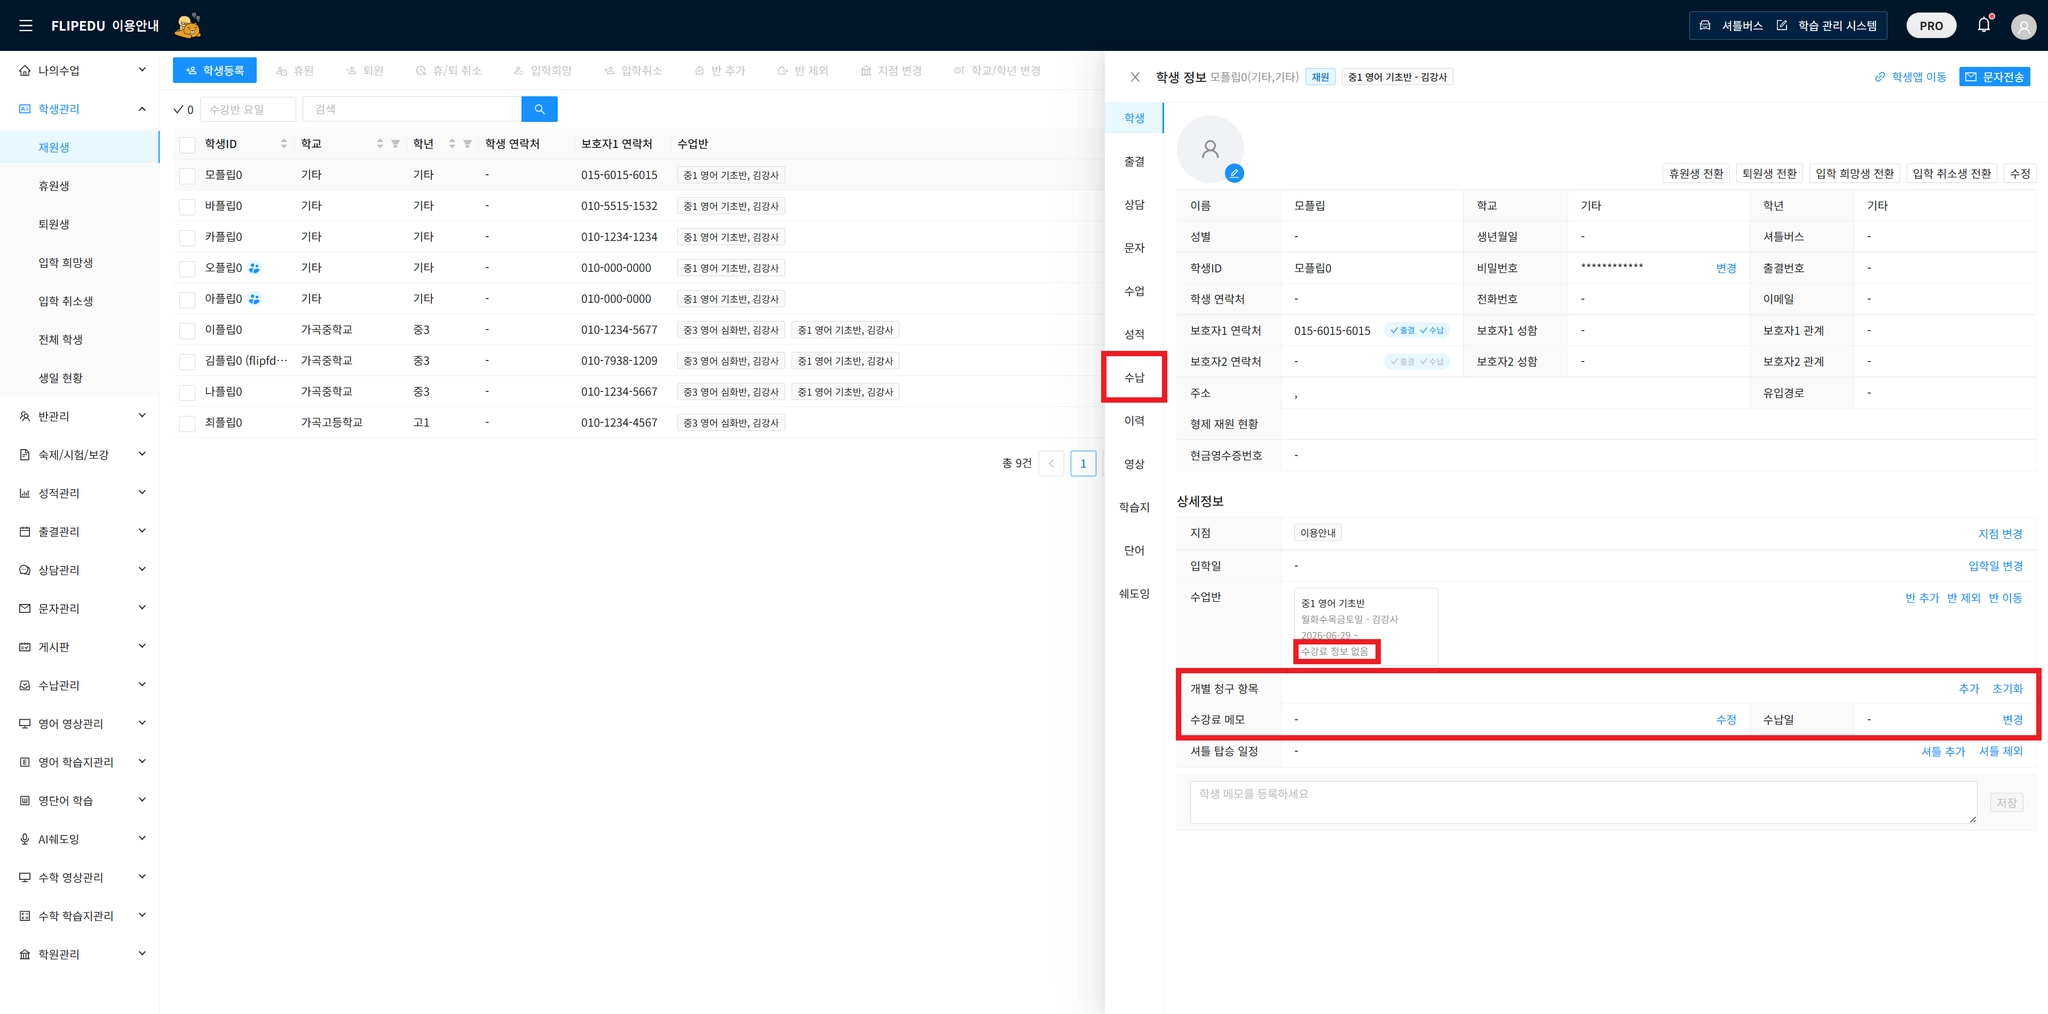Viewport: 2048px width, 1014px height.
Task: Click 추가 for 개별 청구 항목
Action: click(x=1969, y=689)
